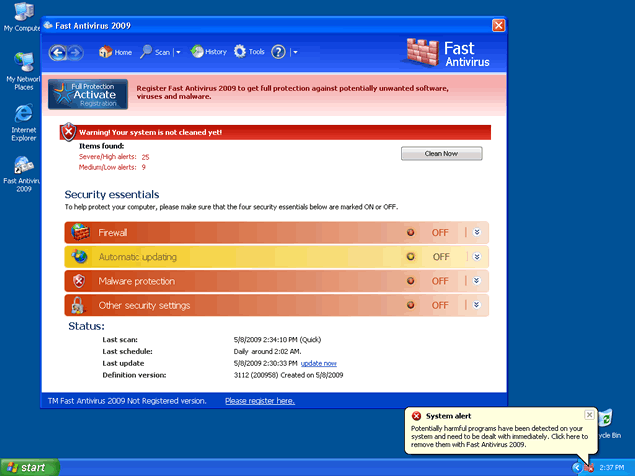The width and height of the screenshot is (635, 476).
Task: Open the Scan dropdown arrow
Action: click(178, 52)
